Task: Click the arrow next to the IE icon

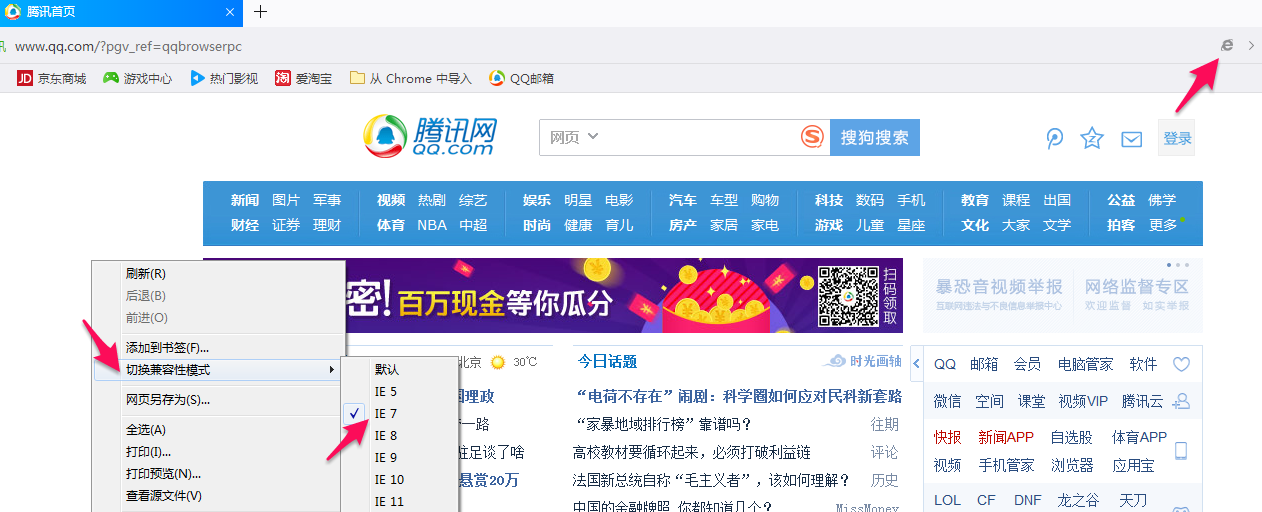Action: coord(1251,45)
